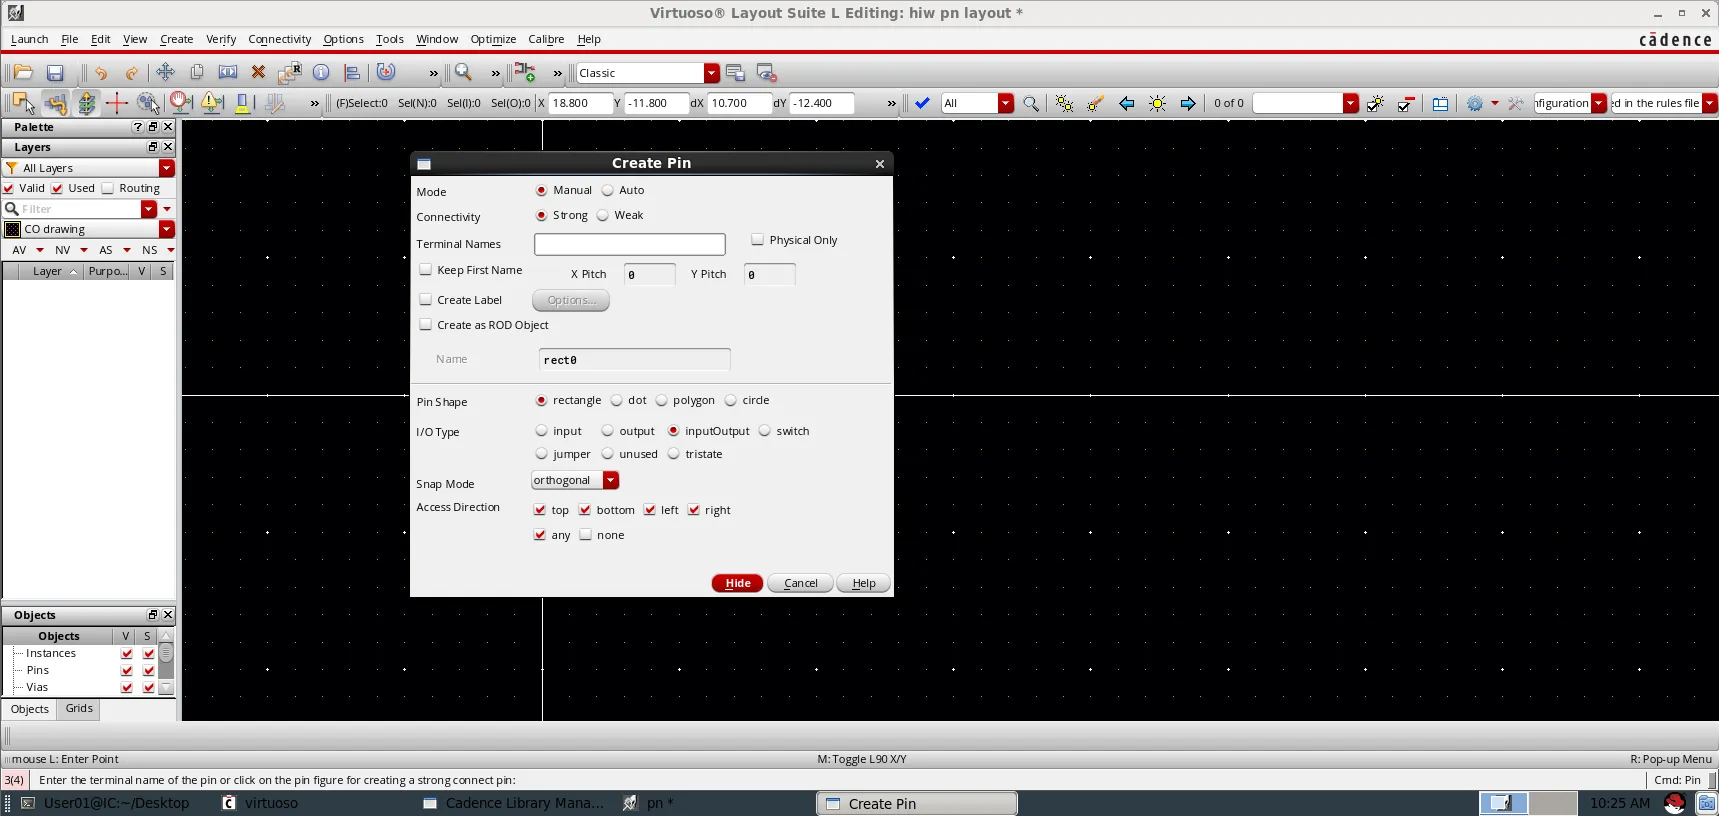Enable the Create Label checkbox
Screen dimensions: 1719x816
[426, 299]
